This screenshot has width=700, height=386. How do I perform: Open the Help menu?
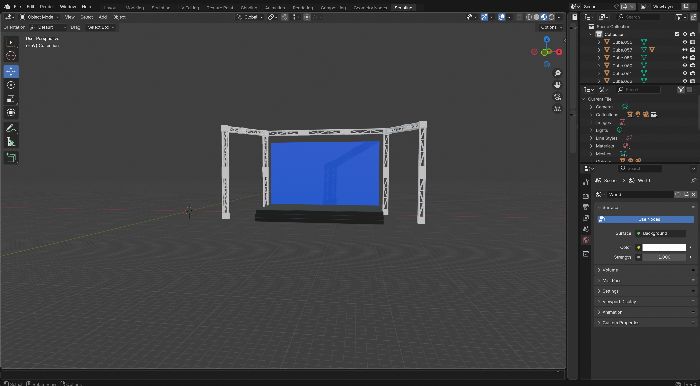click(86, 7)
